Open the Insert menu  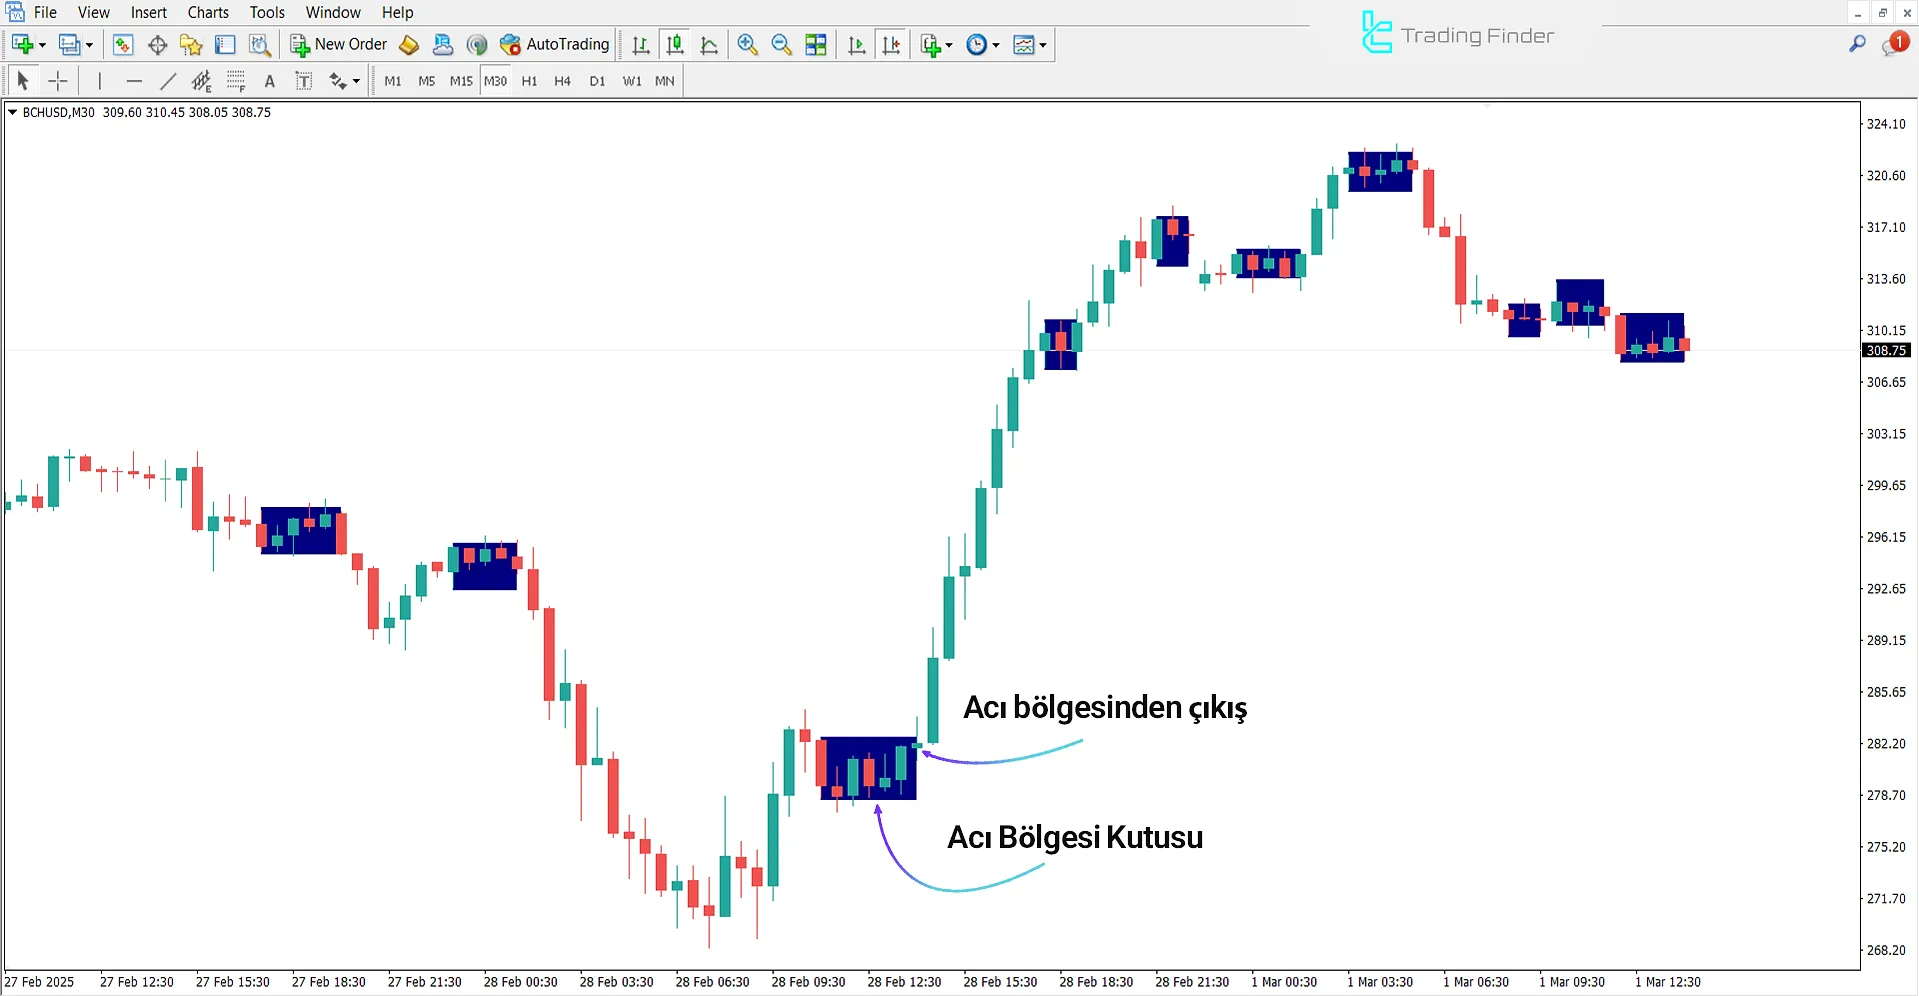click(x=148, y=12)
